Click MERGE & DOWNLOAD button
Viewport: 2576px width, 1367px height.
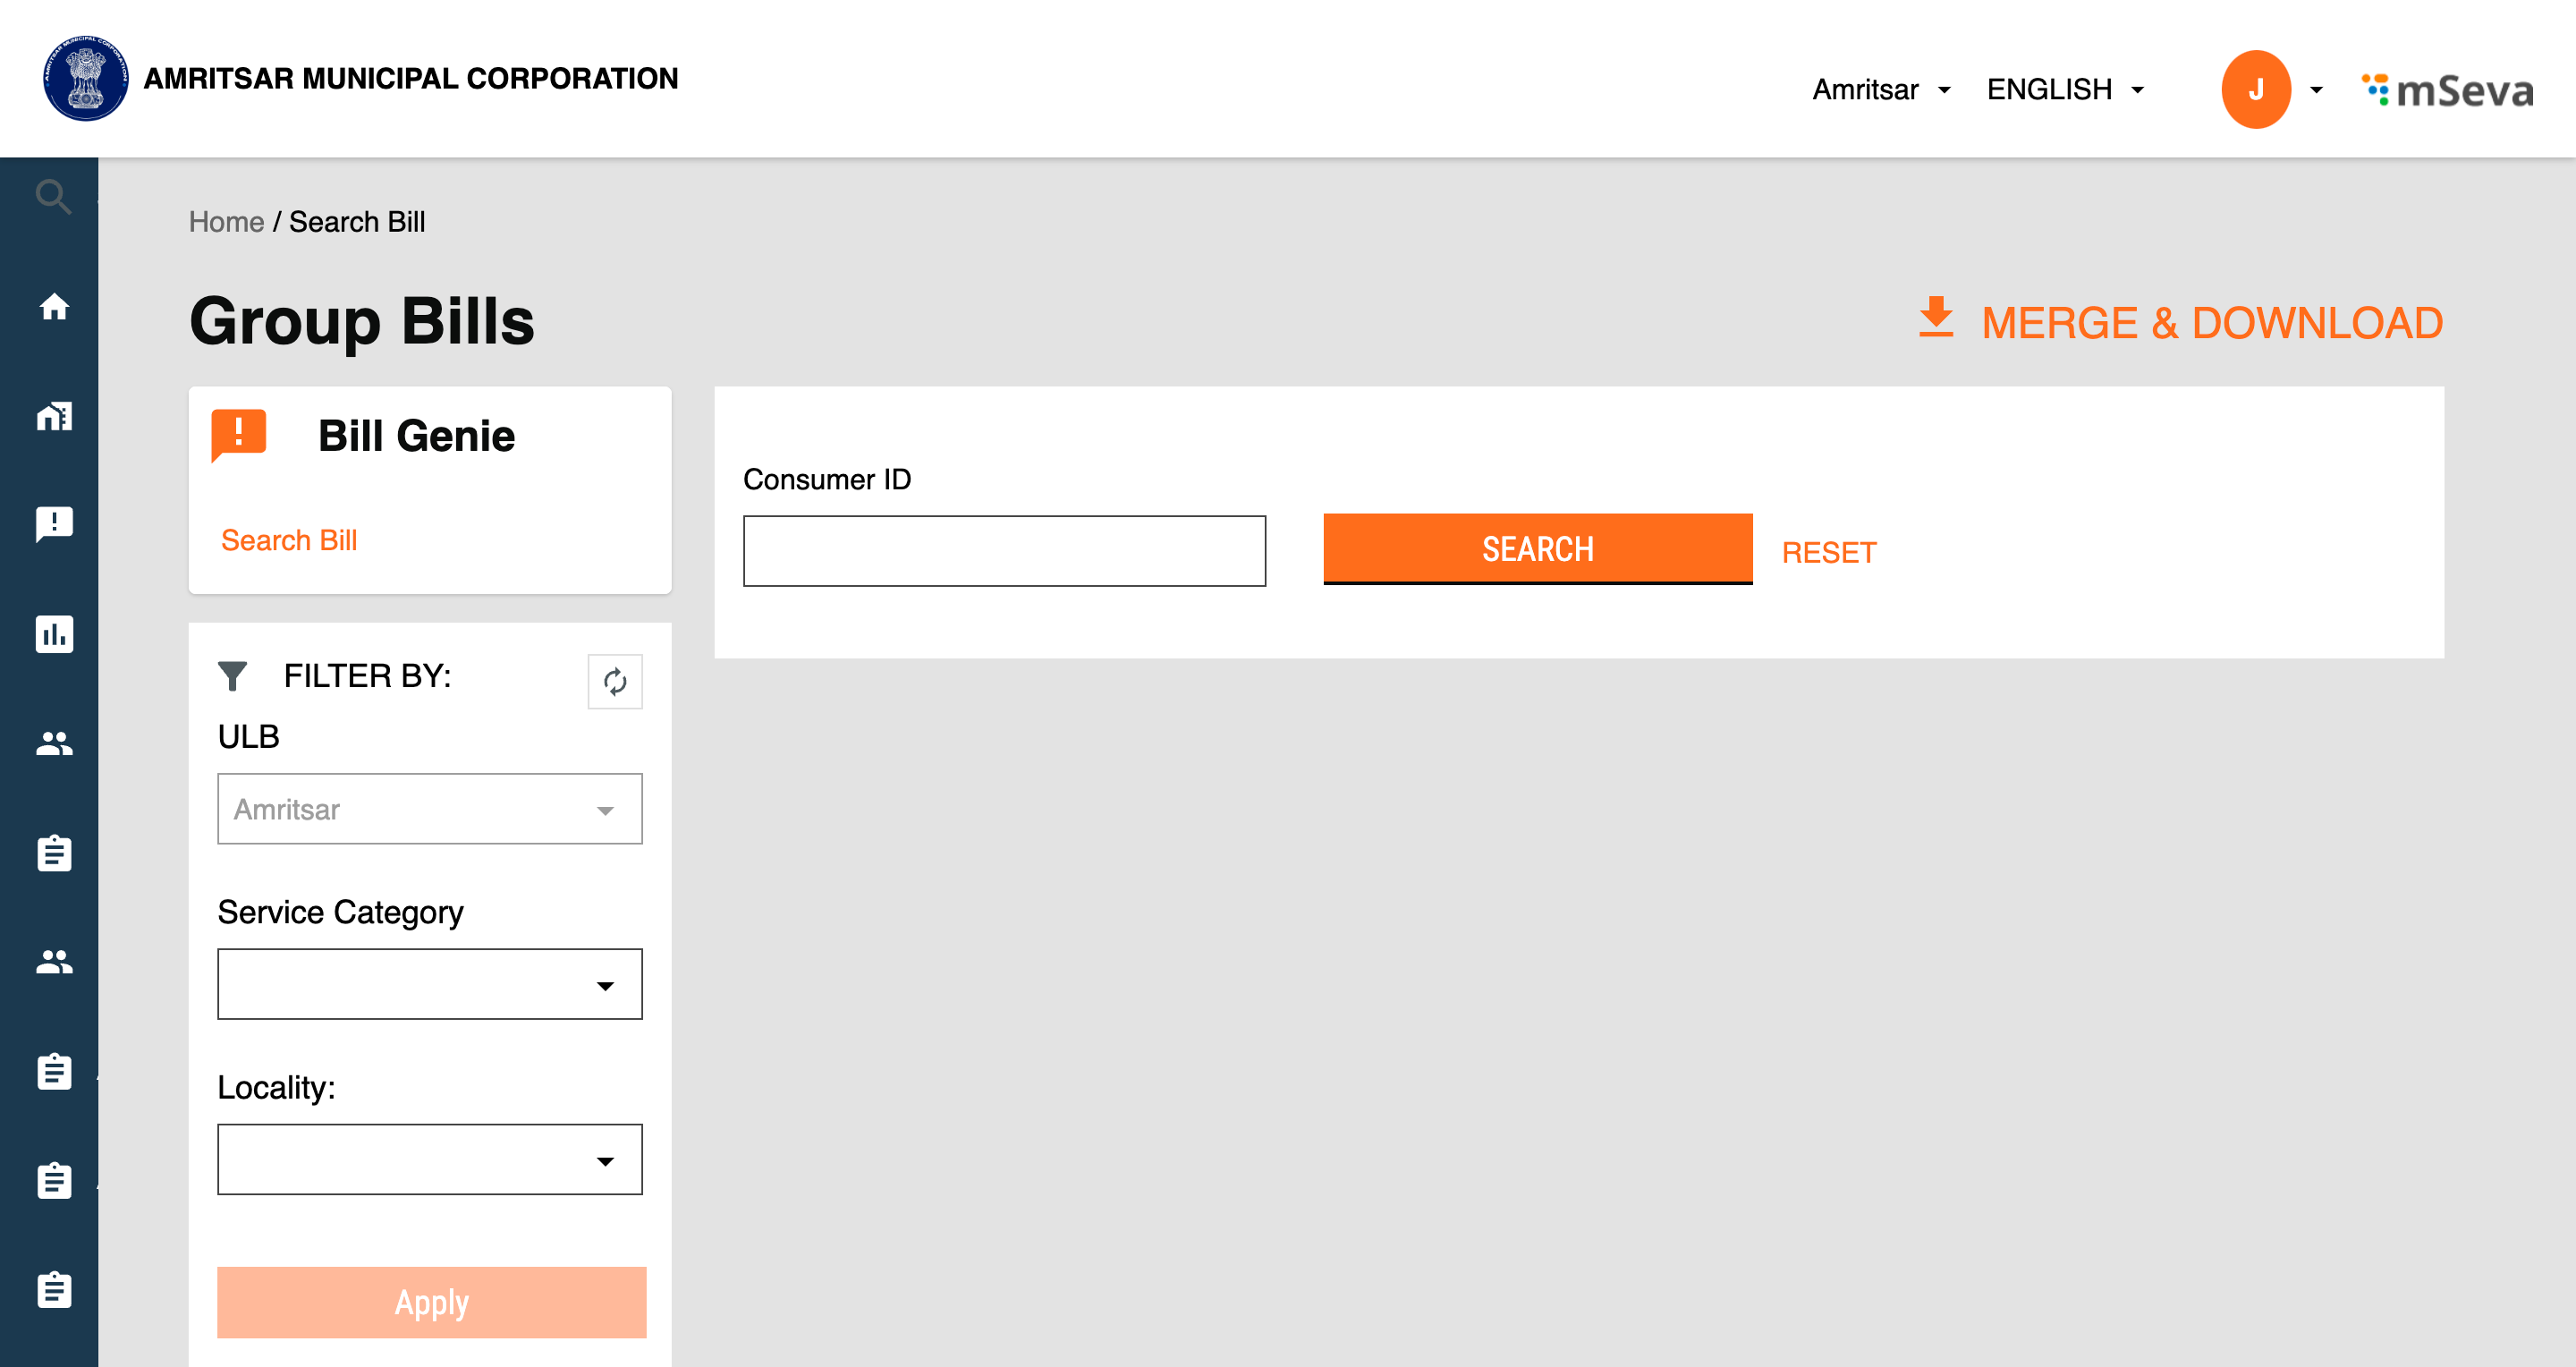pos(2181,322)
